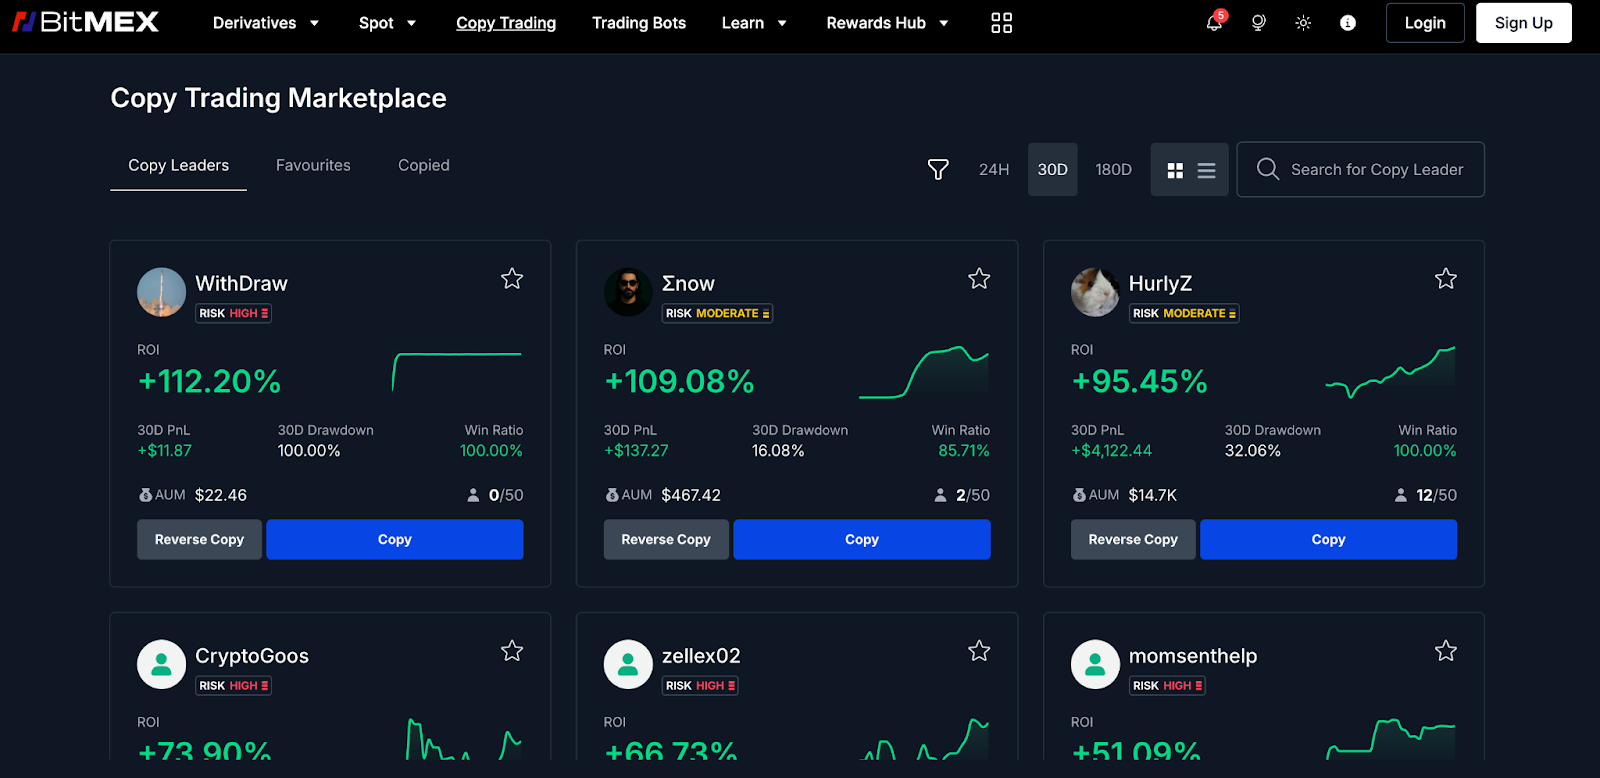Viewport: 1600px width, 778px height.
Task: Click momsenthelp default avatar icon
Action: click(1095, 664)
